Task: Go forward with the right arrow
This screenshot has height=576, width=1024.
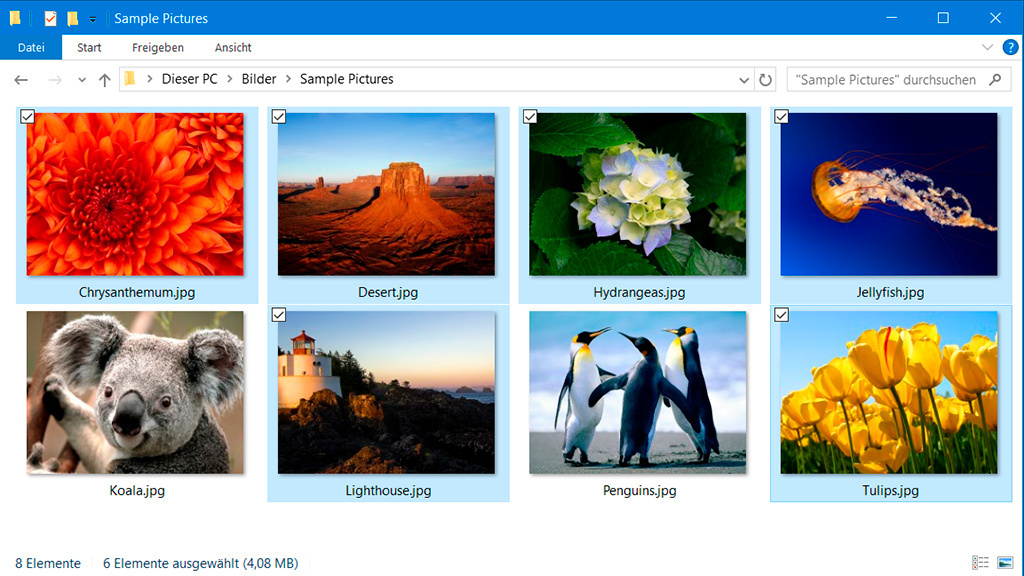Action: click(55, 80)
